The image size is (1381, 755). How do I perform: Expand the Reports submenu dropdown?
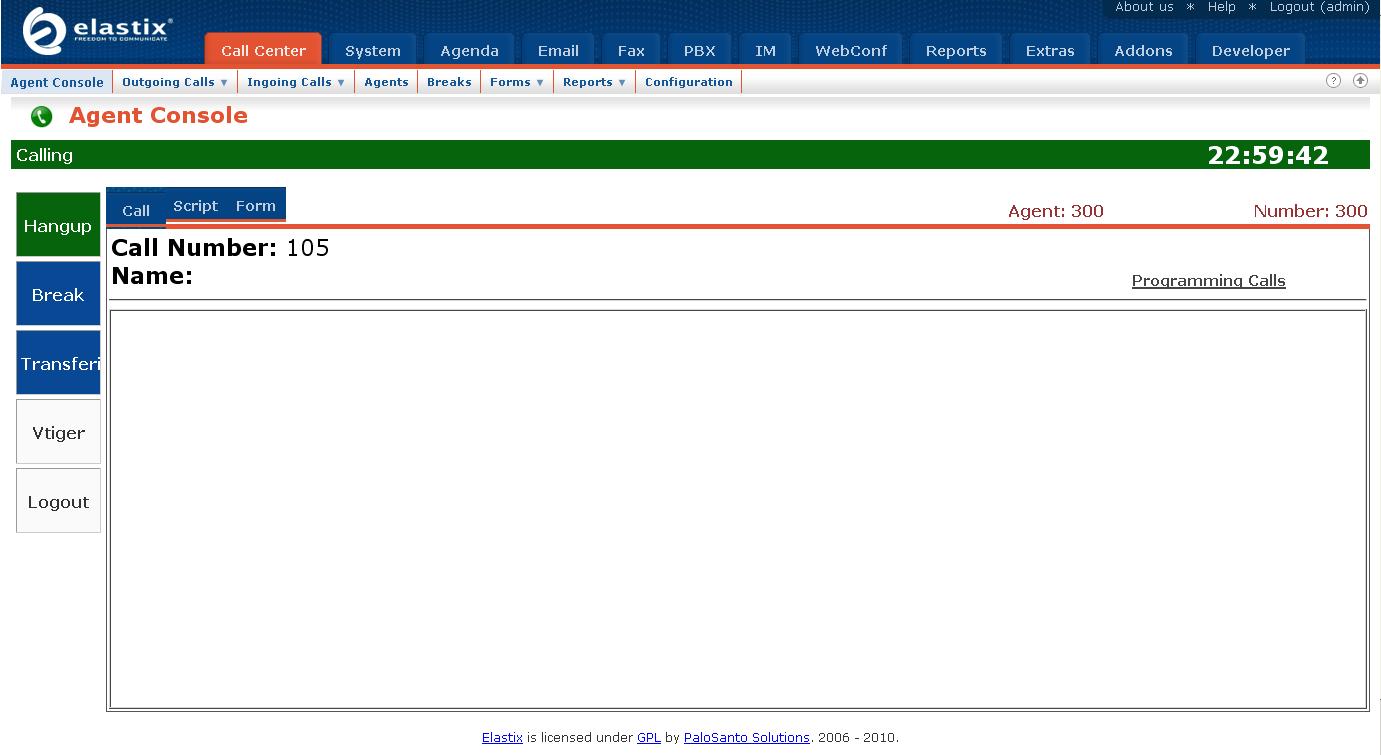pos(594,82)
